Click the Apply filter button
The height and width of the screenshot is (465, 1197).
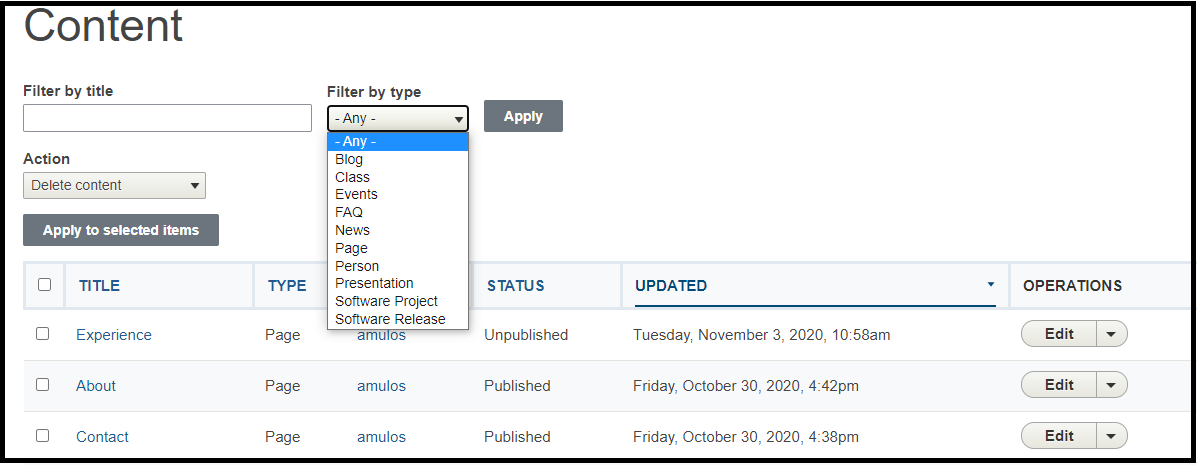pos(523,116)
